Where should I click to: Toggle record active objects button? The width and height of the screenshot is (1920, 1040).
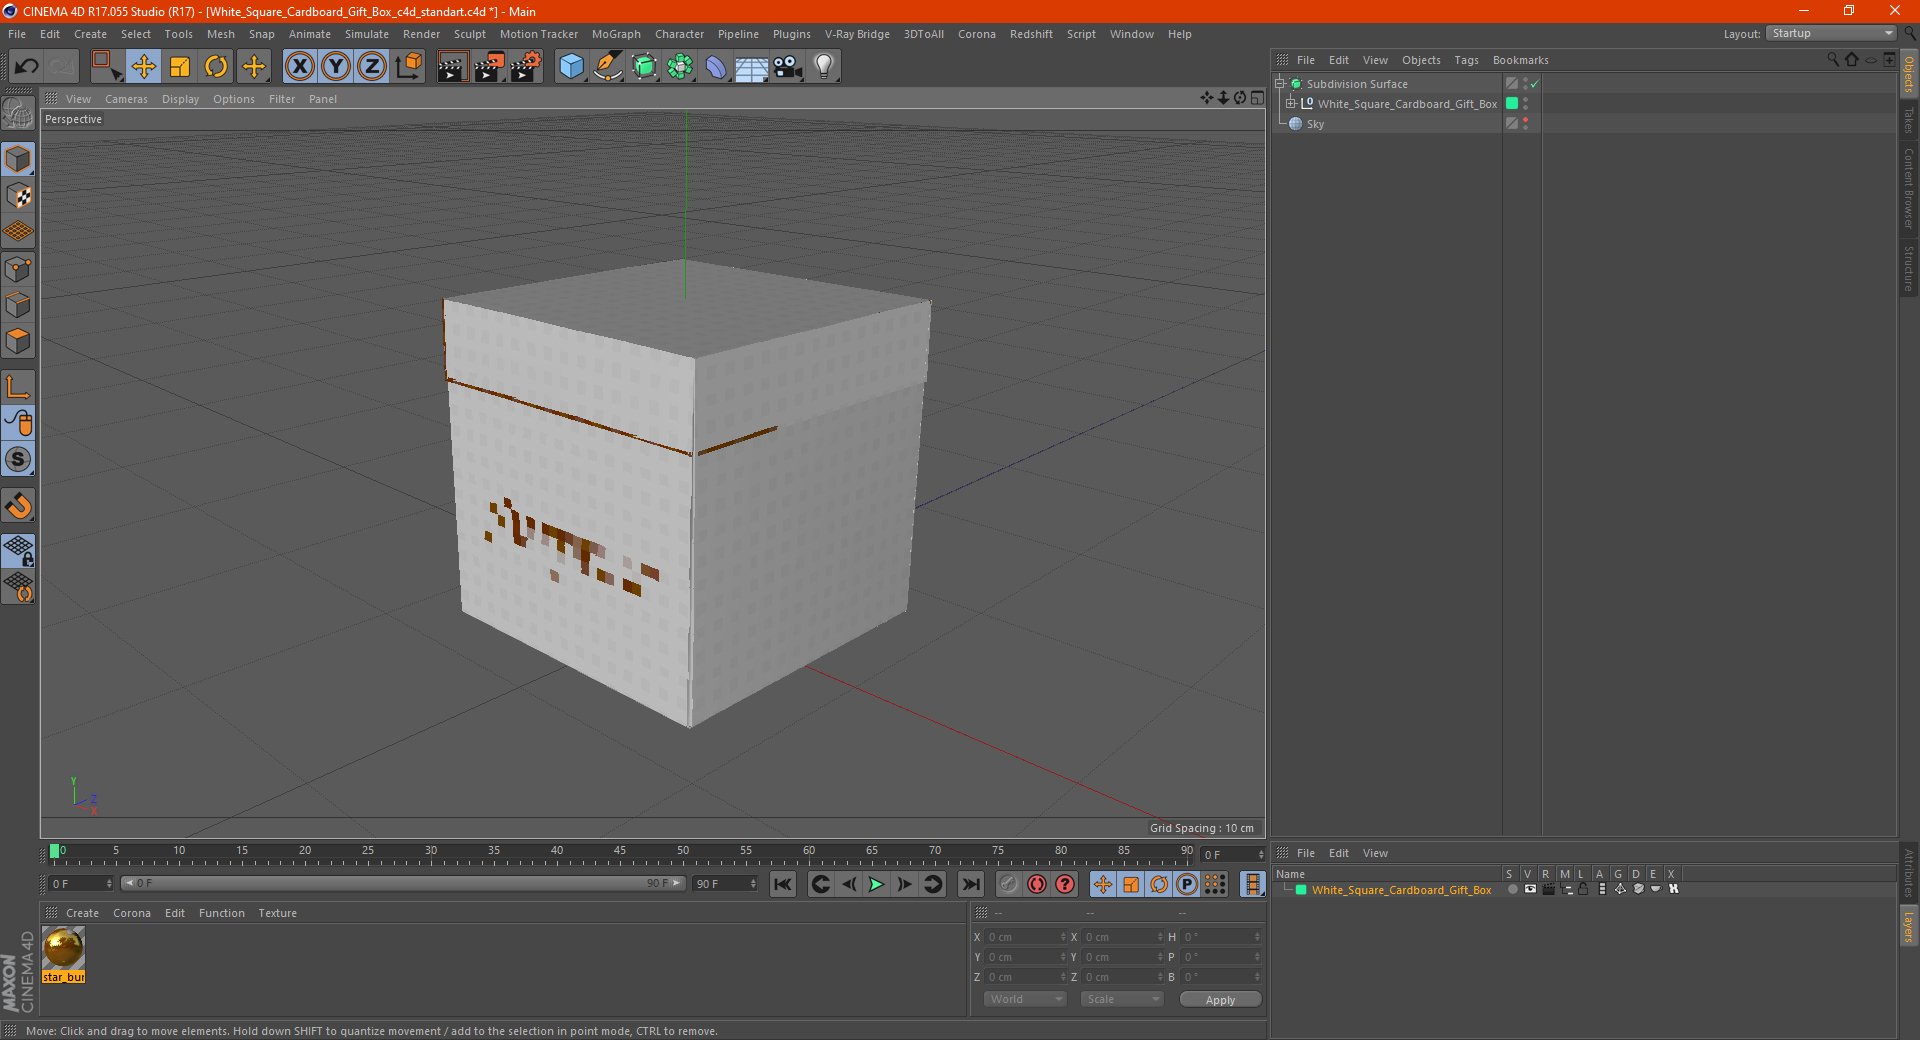point(1009,884)
